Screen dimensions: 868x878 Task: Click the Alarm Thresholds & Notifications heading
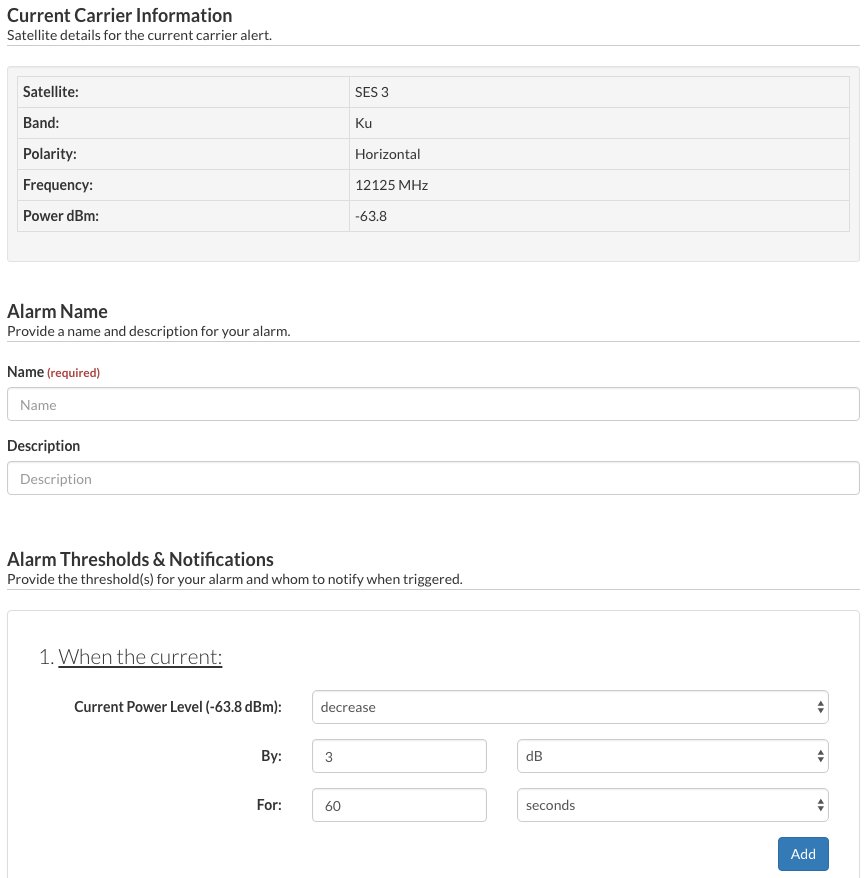coord(141,559)
